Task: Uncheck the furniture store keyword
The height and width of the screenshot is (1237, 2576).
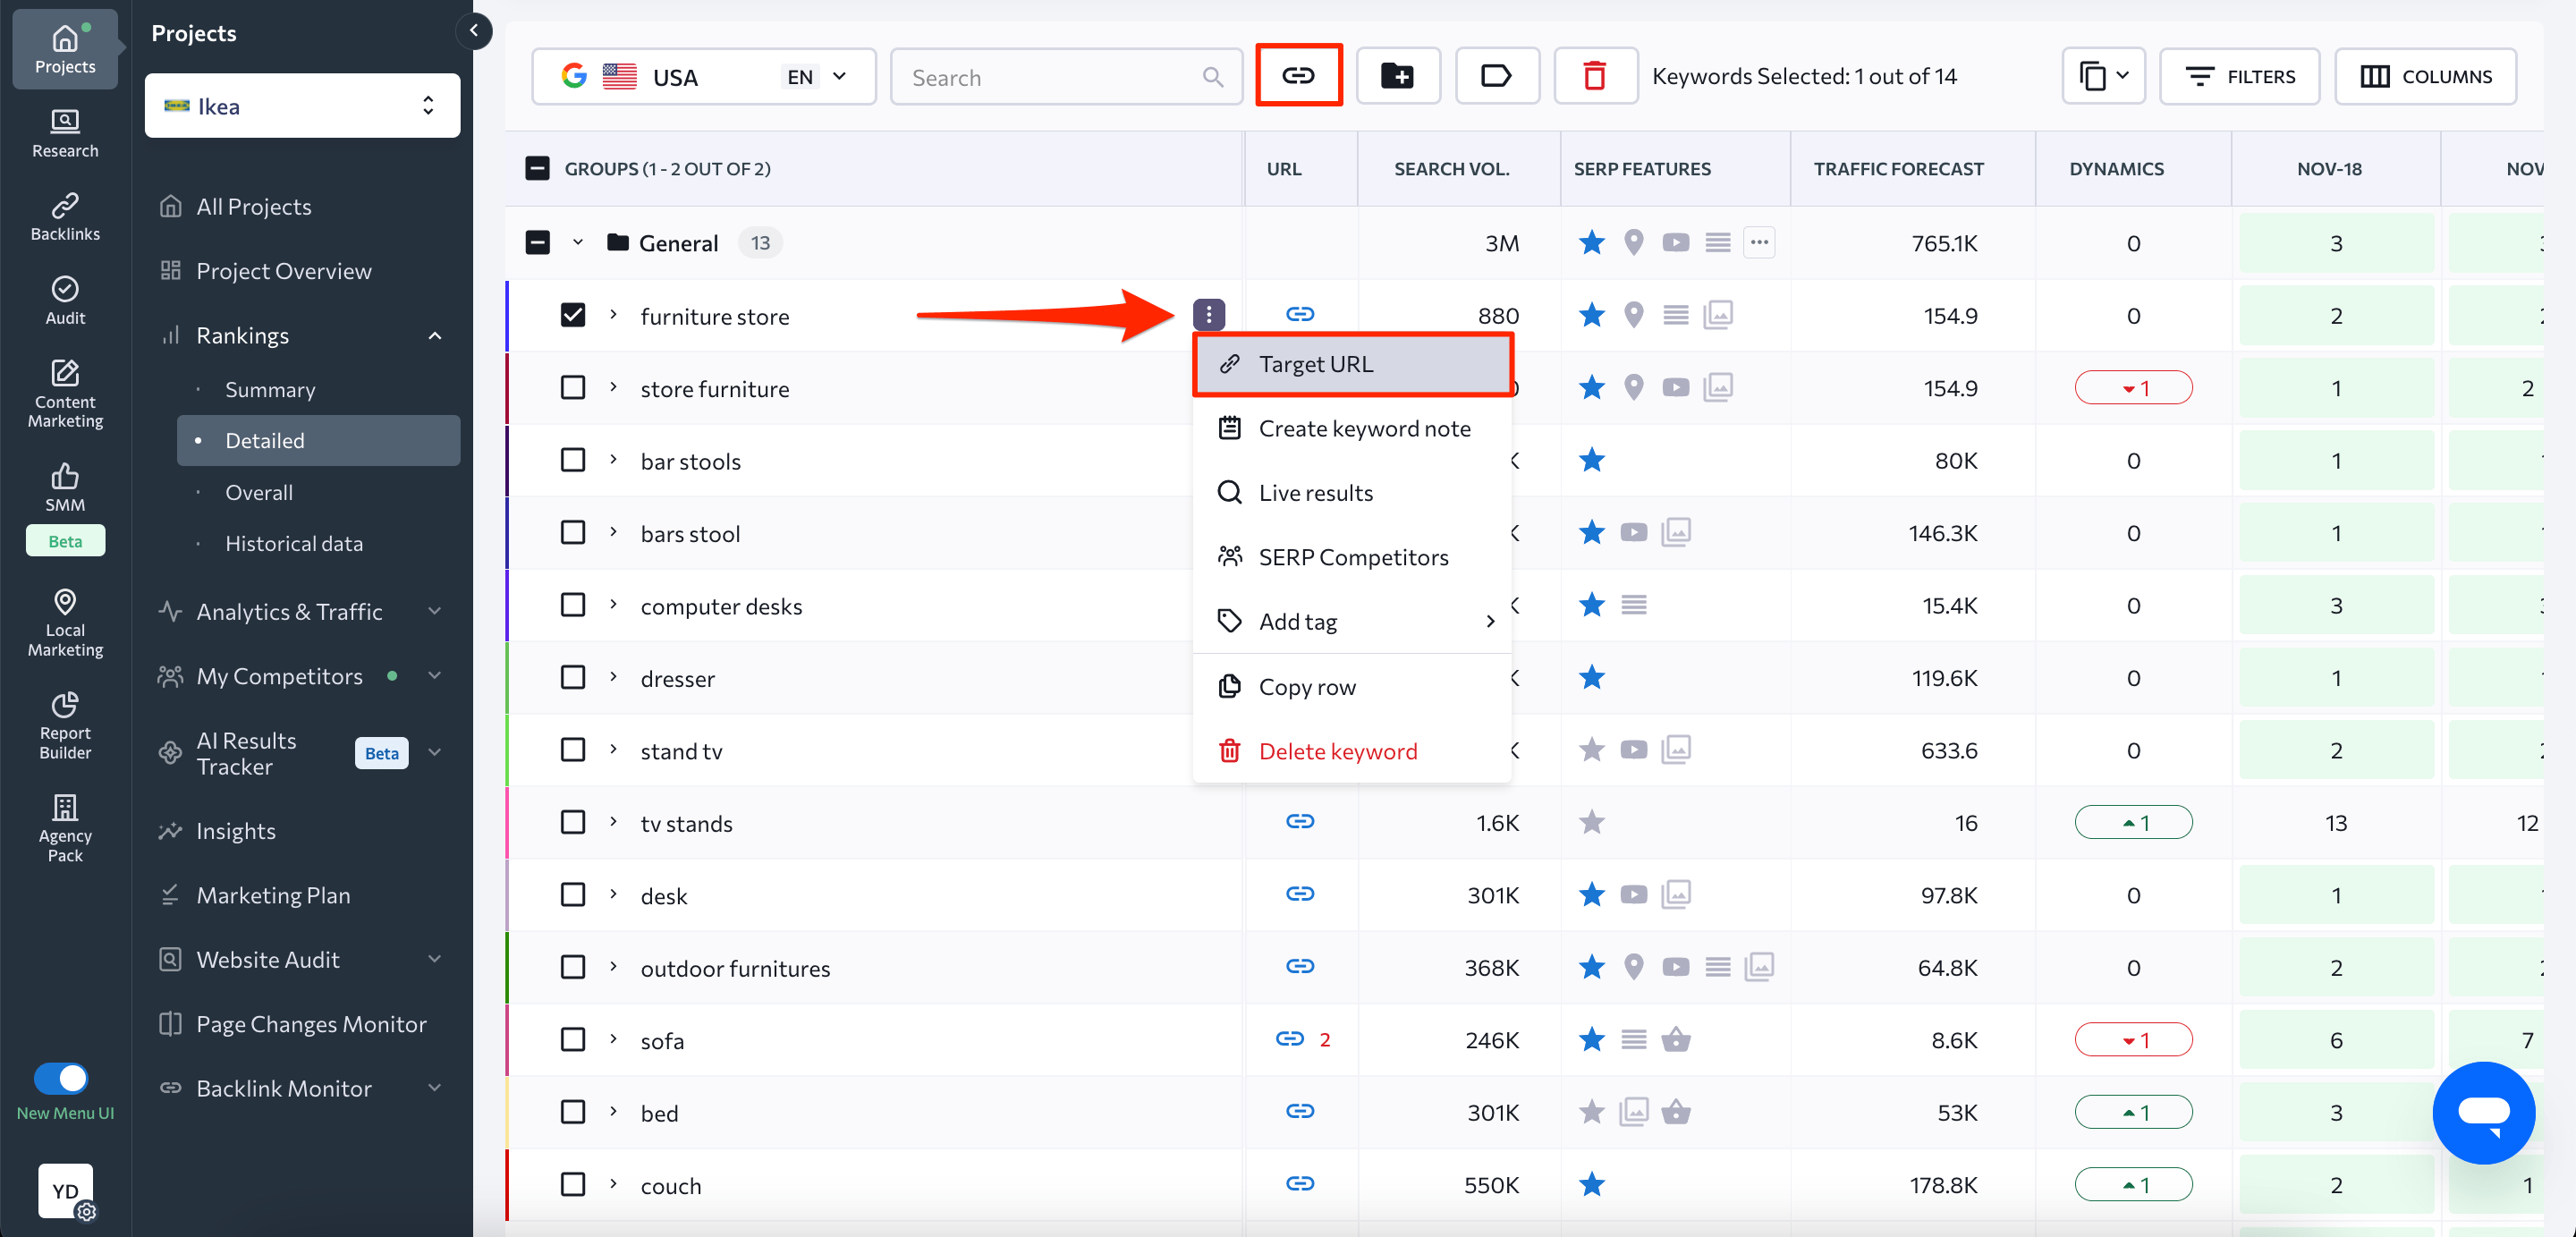Action: (x=573, y=315)
